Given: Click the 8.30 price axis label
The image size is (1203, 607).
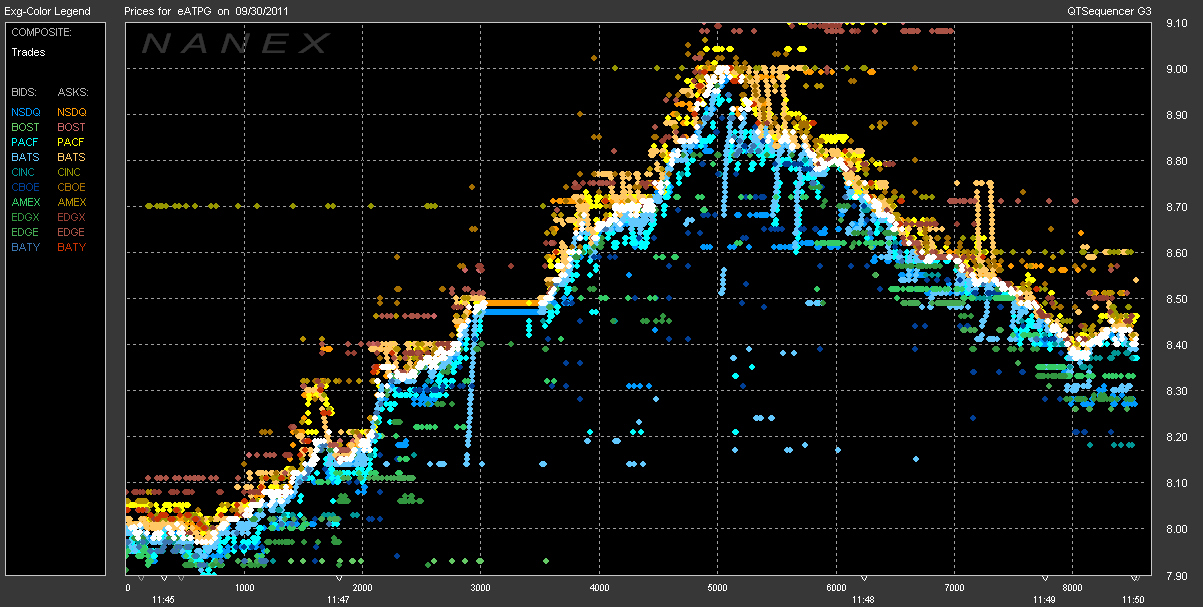Looking at the screenshot, I should (1176, 391).
